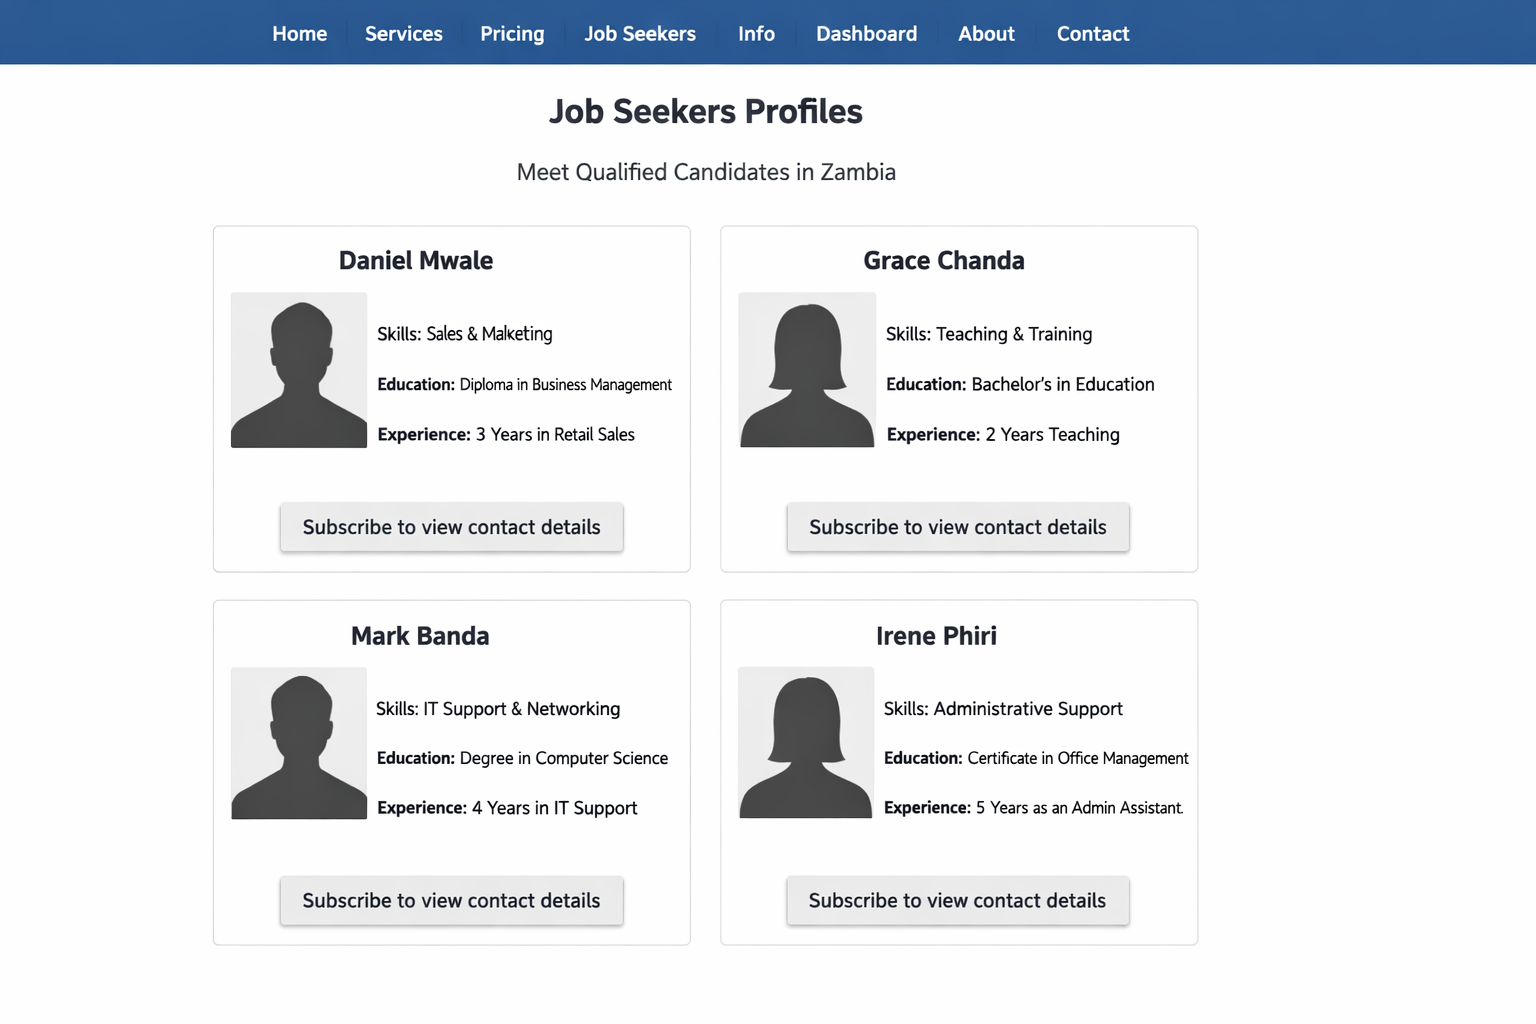1536x1024 pixels.
Task: Open the Info navigation item
Action: (756, 34)
